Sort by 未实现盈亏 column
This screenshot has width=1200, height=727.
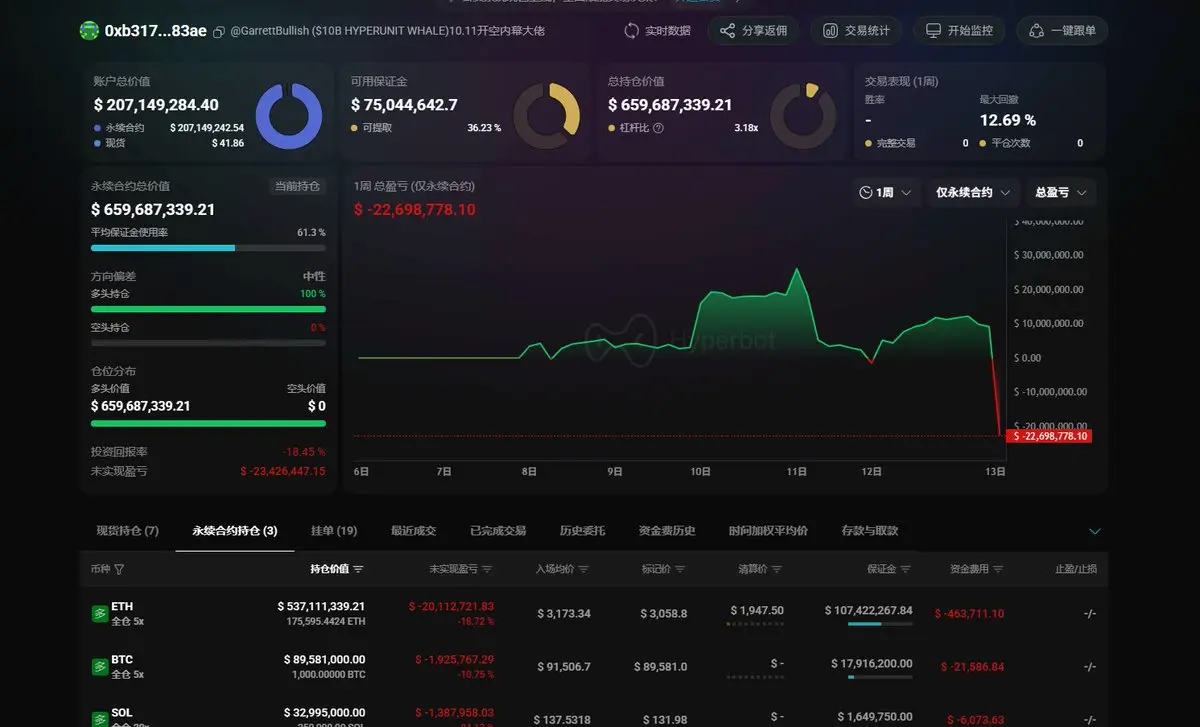click(x=461, y=569)
